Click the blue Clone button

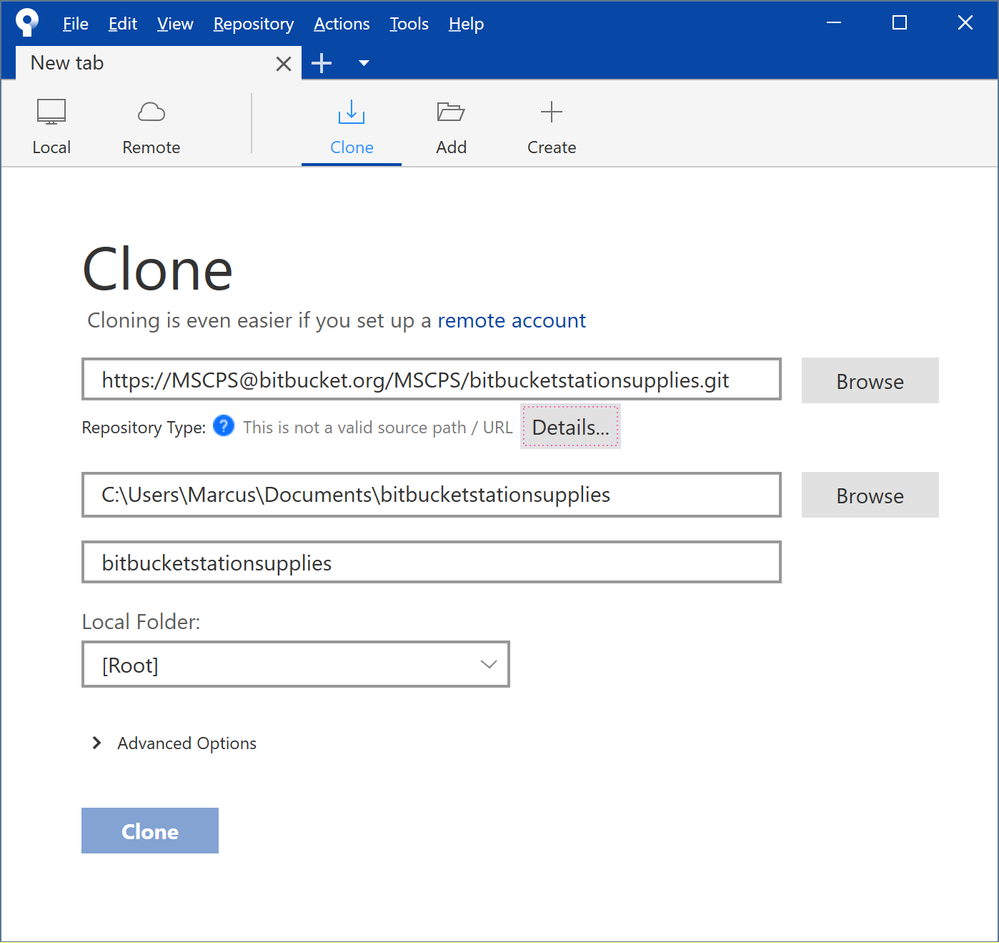(x=150, y=830)
